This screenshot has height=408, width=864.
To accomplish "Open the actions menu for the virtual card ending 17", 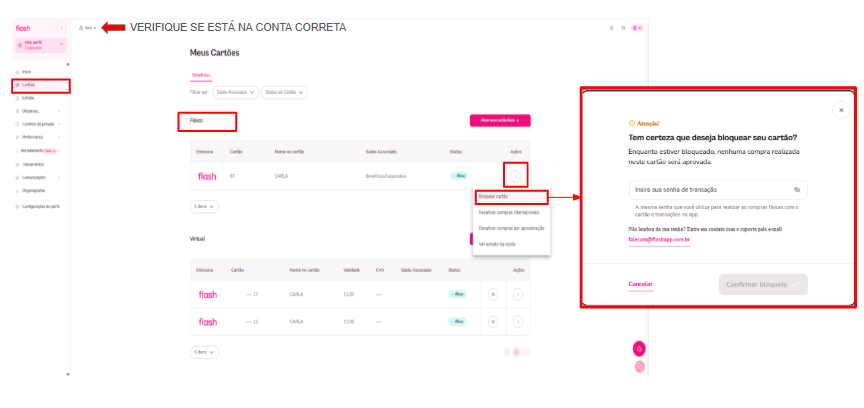I will click(x=518, y=294).
